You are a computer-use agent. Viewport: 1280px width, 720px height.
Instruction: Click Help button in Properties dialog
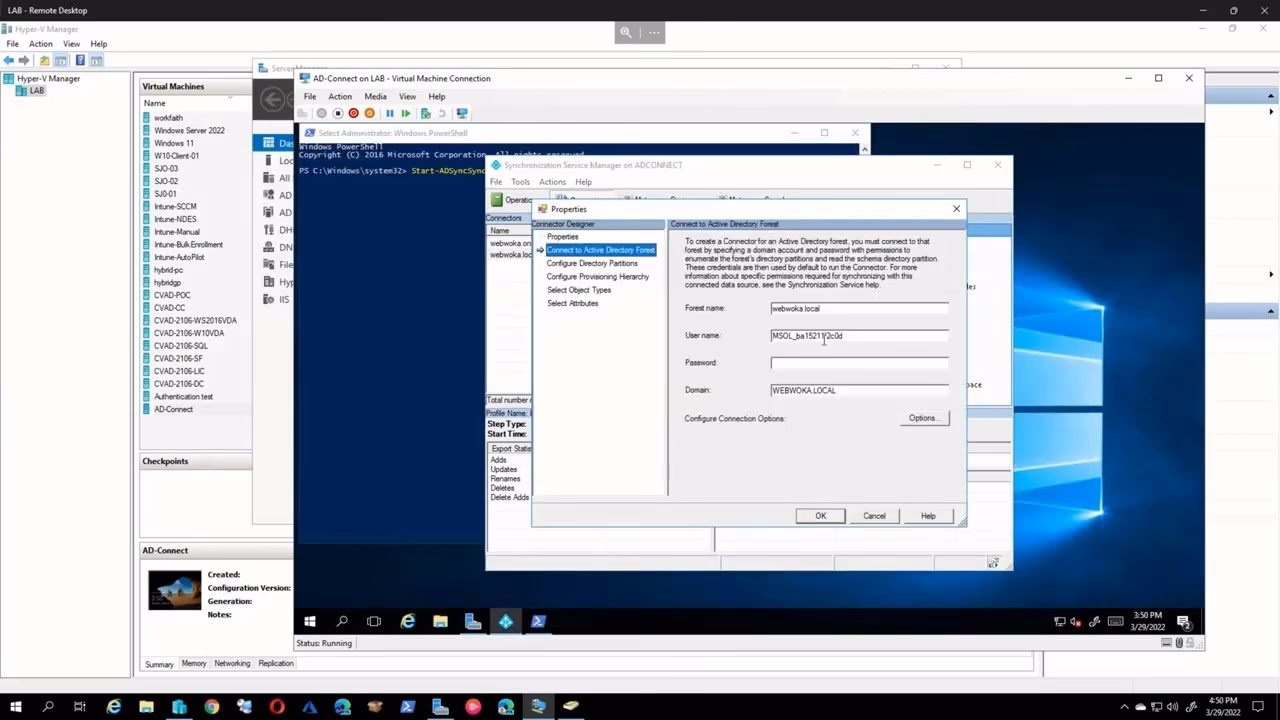(x=928, y=516)
